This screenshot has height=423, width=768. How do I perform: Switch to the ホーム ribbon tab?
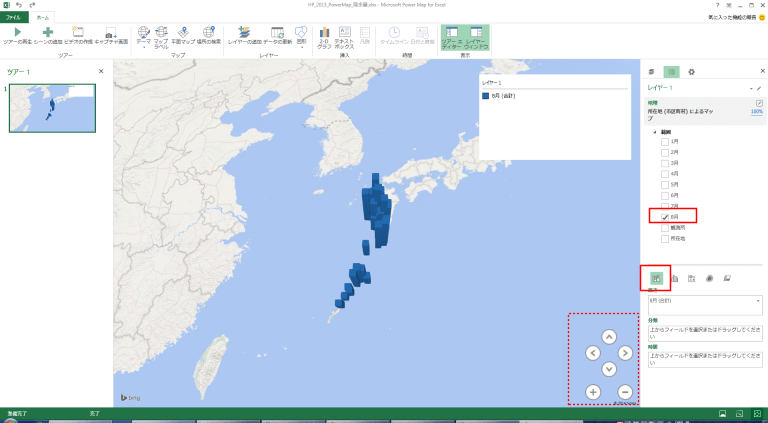(42, 18)
